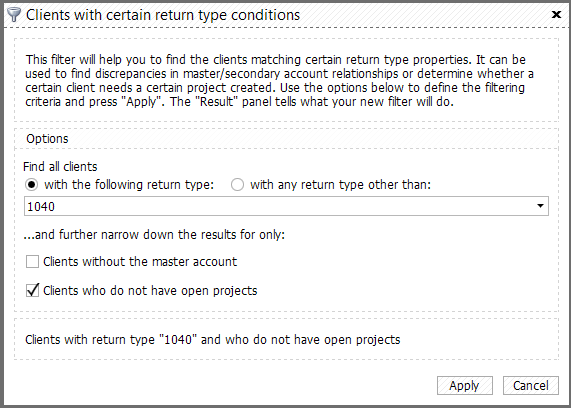Click the '...and further narrow down the results' text
This screenshot has height=408, width=571.
coord(154,234)
